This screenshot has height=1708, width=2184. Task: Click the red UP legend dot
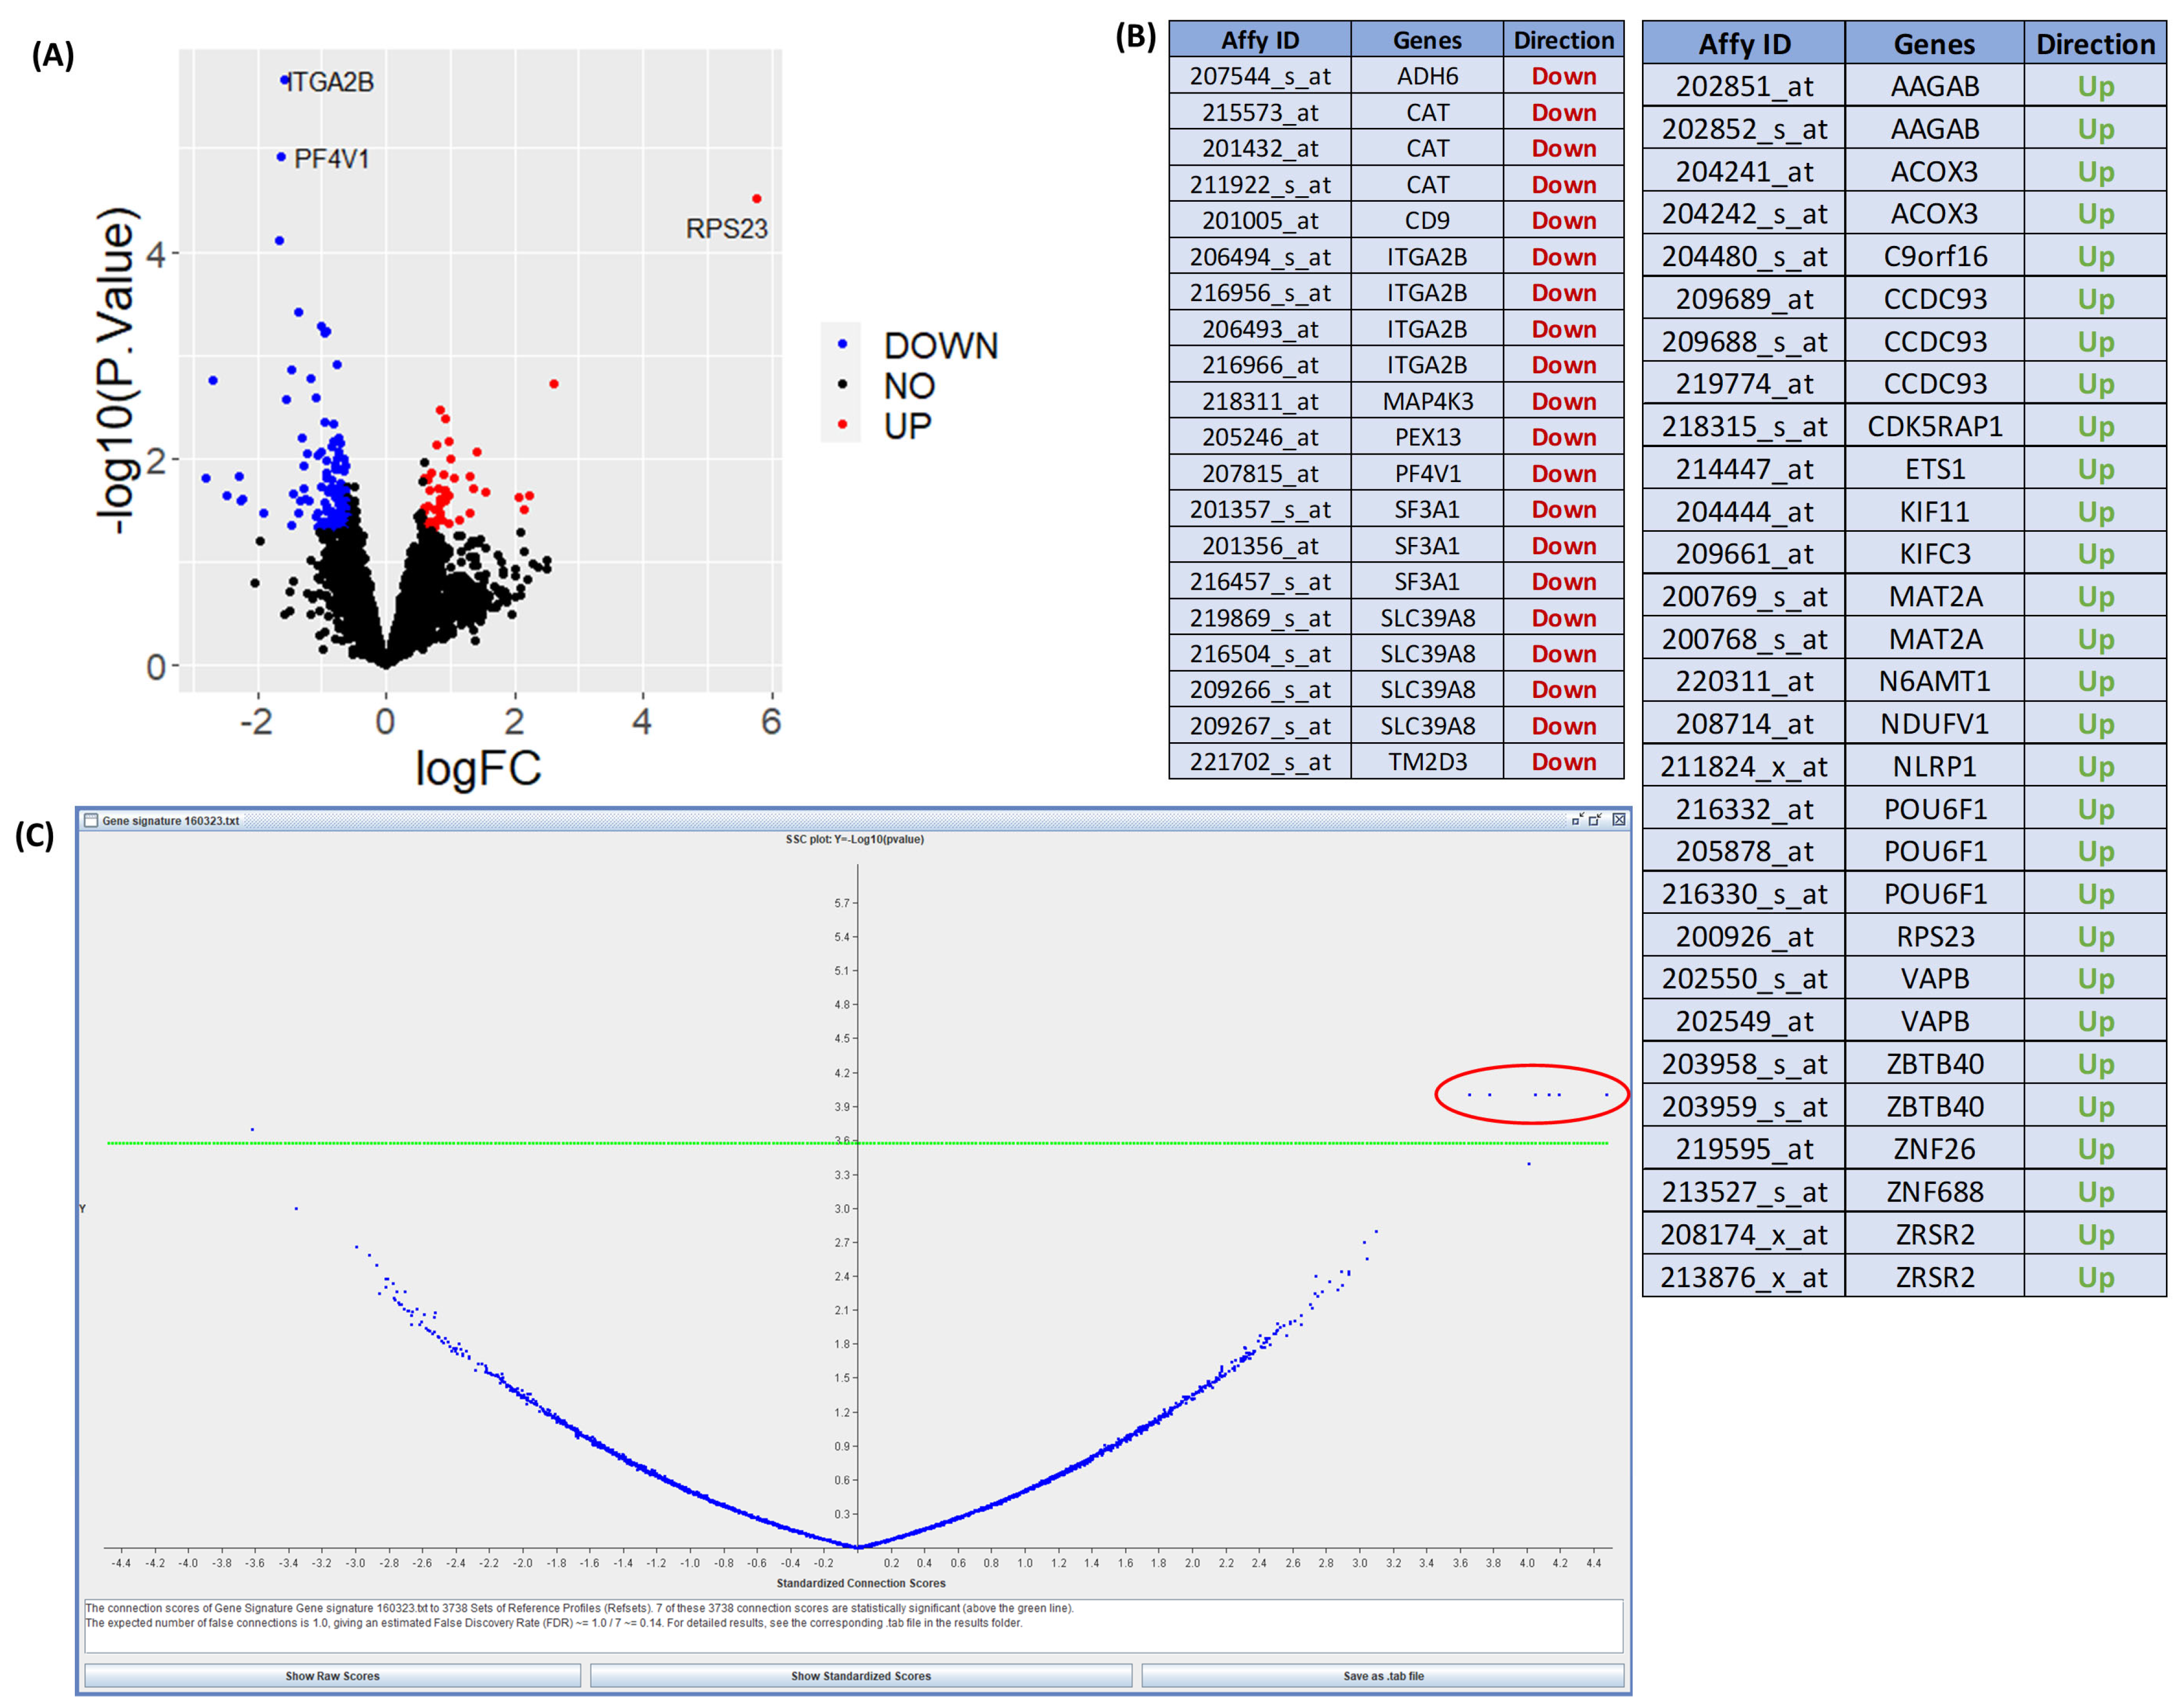pos(842,425)
